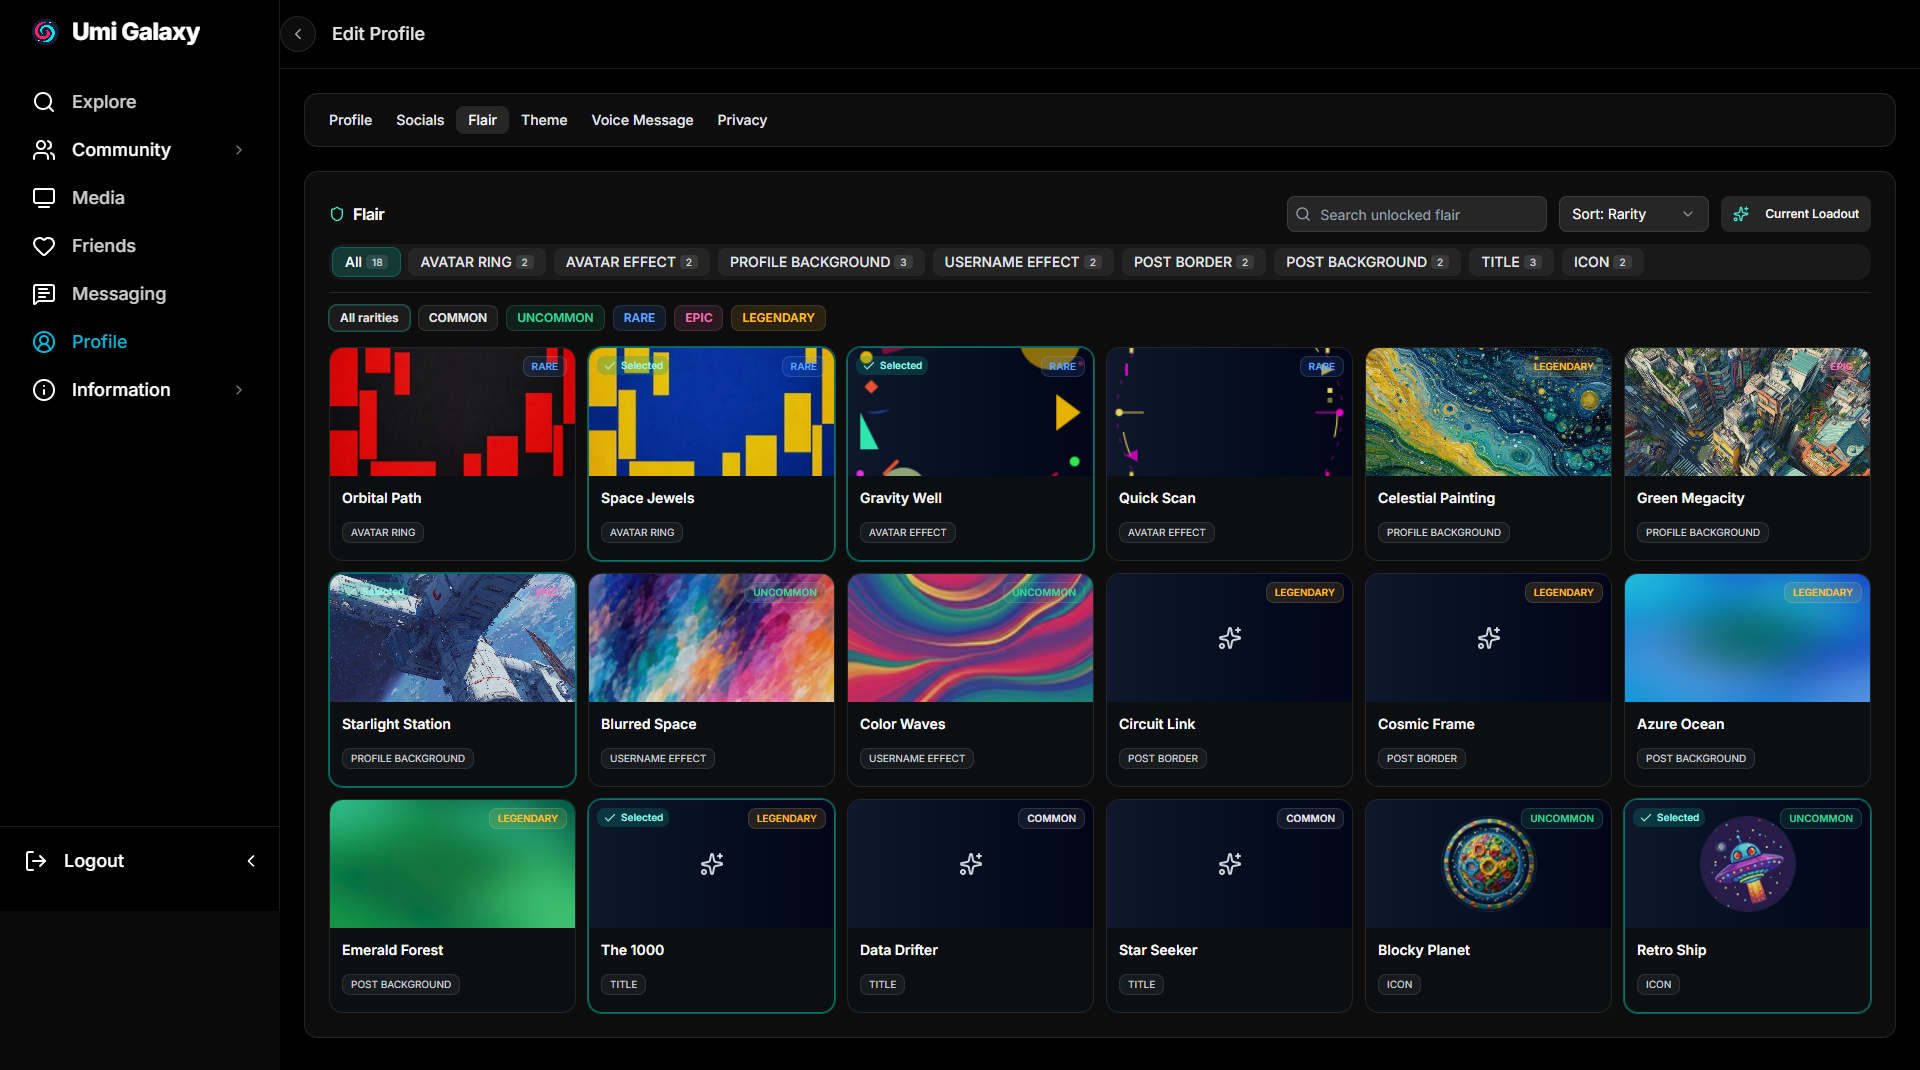This screenshot has height=1070, width=1920.
Task: Show the TITLE category
Action: [1510, 262]
